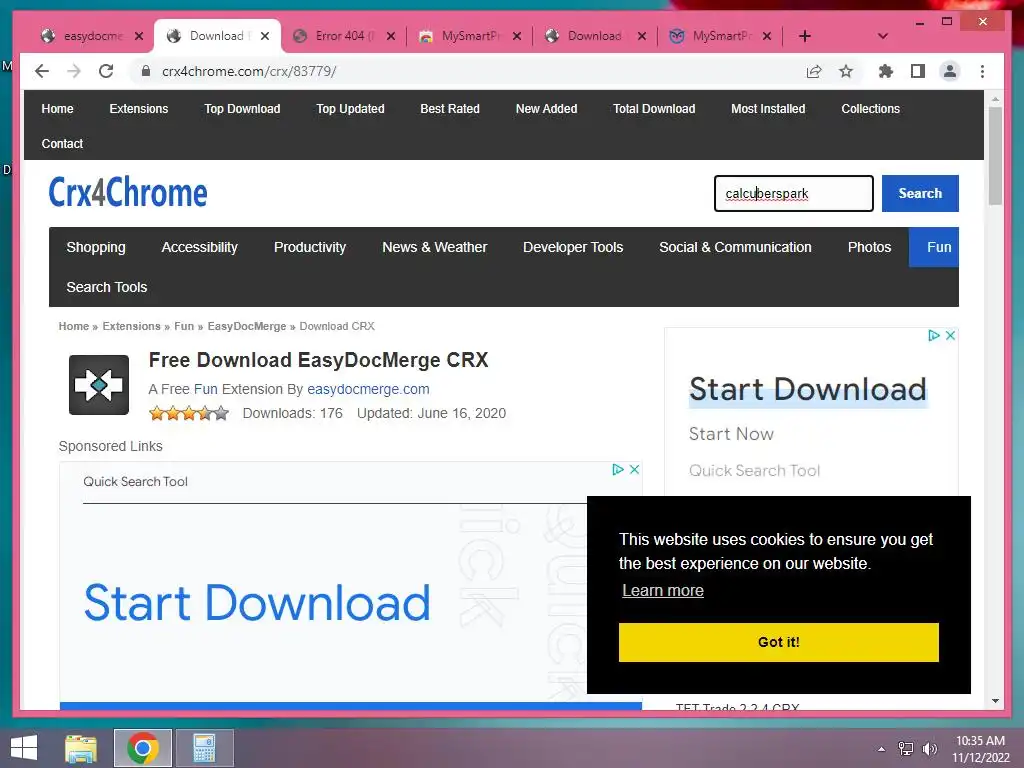Image resolution: width=1024 pixels, height=768 pixels.
Task: Select the Photos category
Action: pos(869,247)
